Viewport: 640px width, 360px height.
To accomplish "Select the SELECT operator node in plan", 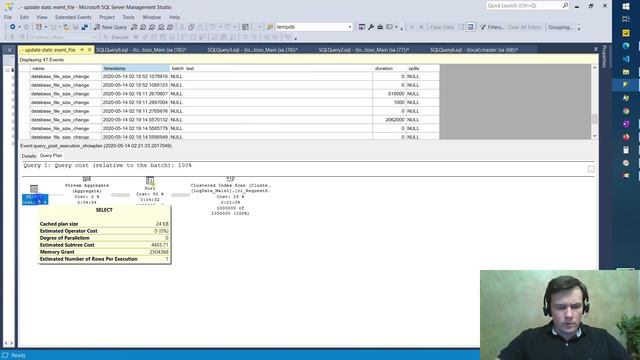I will [x=35, y=194].
